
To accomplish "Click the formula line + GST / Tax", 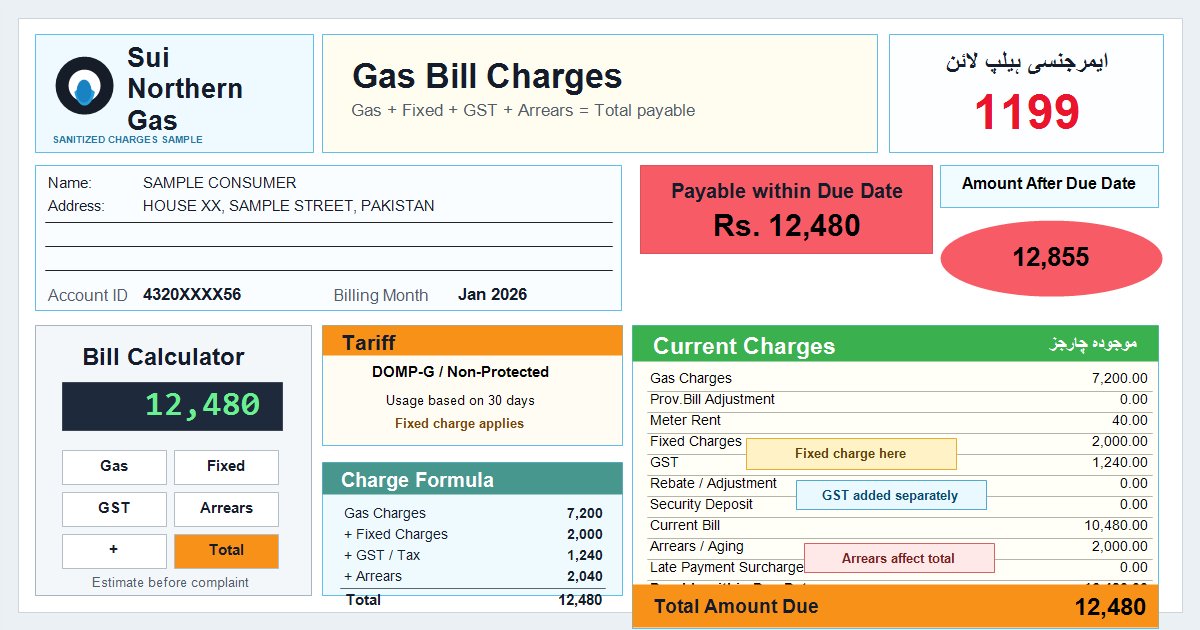I will click(473, 555).
